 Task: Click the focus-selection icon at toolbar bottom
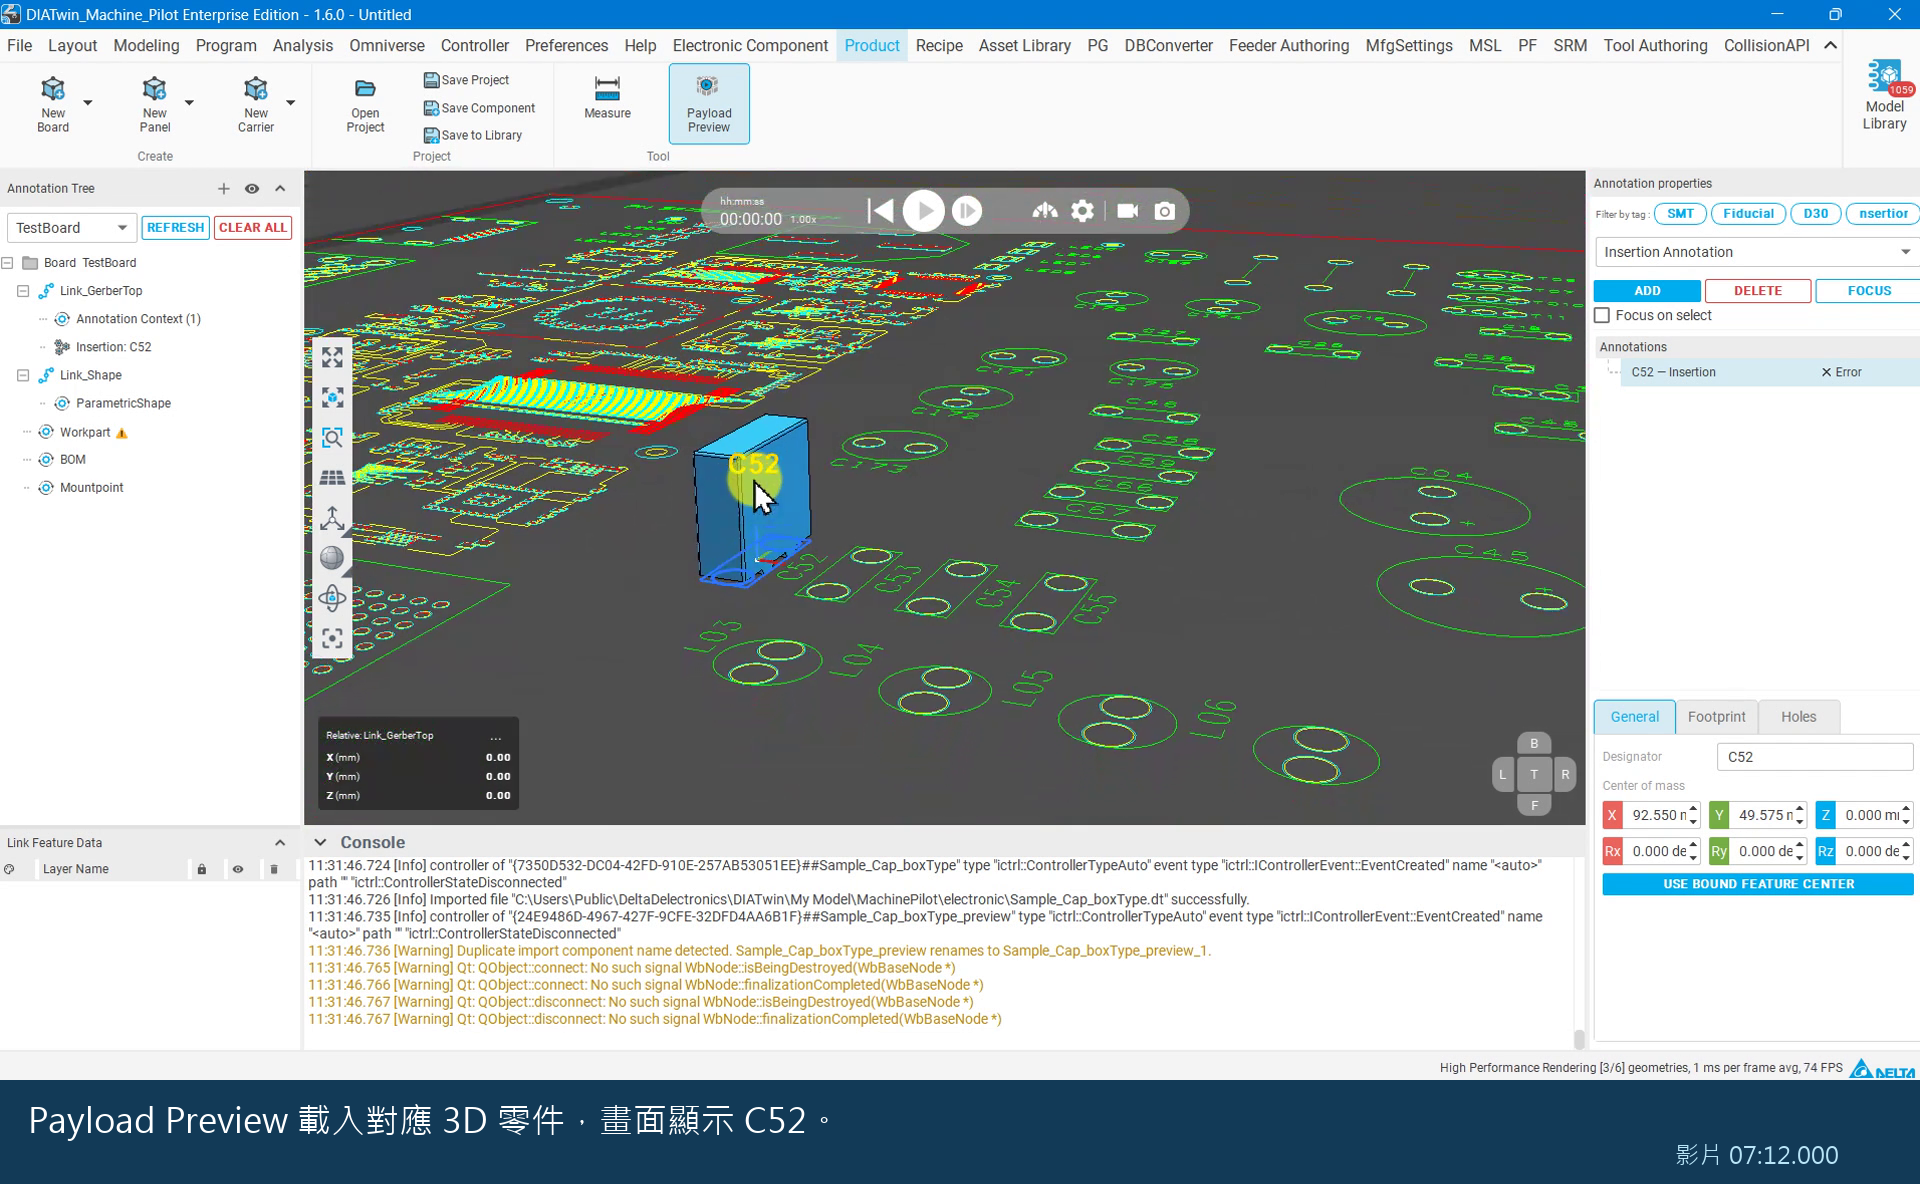pos(332,638)
